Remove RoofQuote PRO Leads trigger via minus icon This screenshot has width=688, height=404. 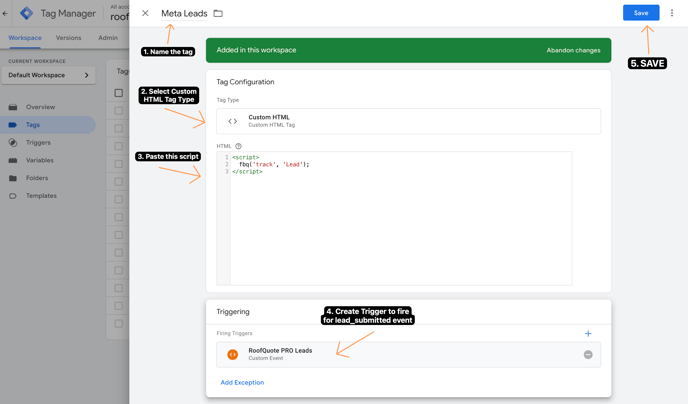[x=588, y=354]
